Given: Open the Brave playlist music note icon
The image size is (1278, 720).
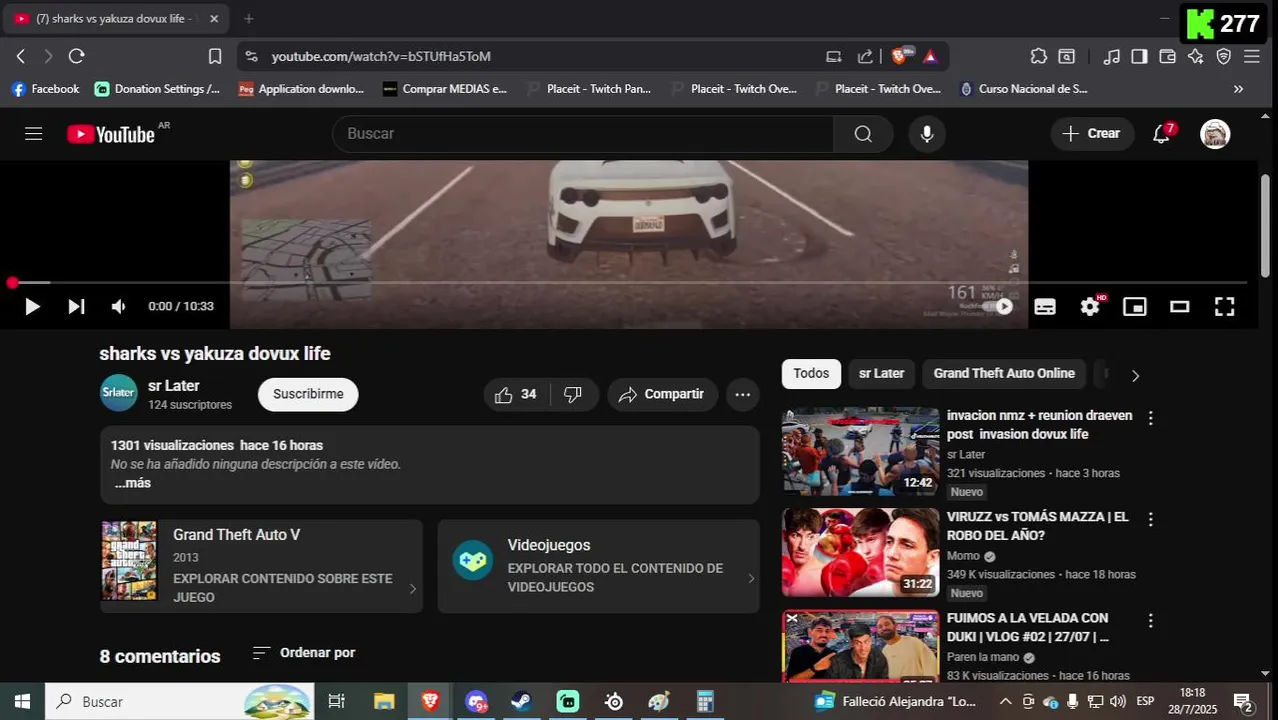Looking at the screenshot, I should click(x=1112, y=56).
